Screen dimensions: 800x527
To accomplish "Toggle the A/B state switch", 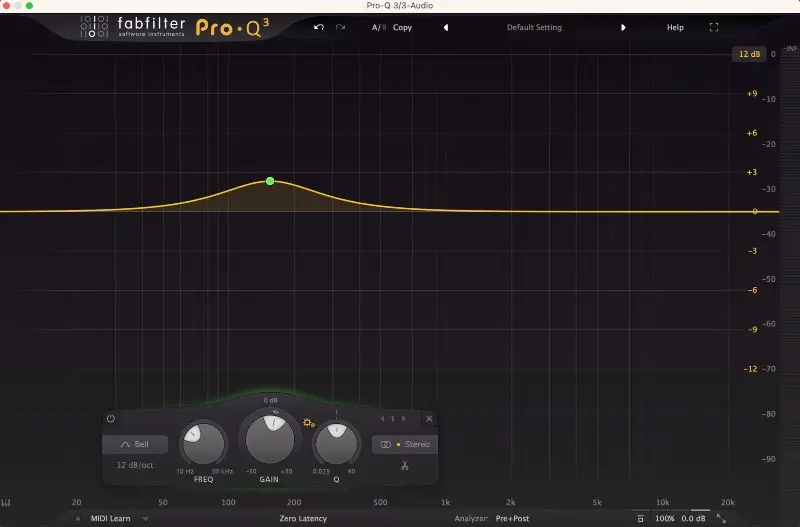I will tap(377, 27).
